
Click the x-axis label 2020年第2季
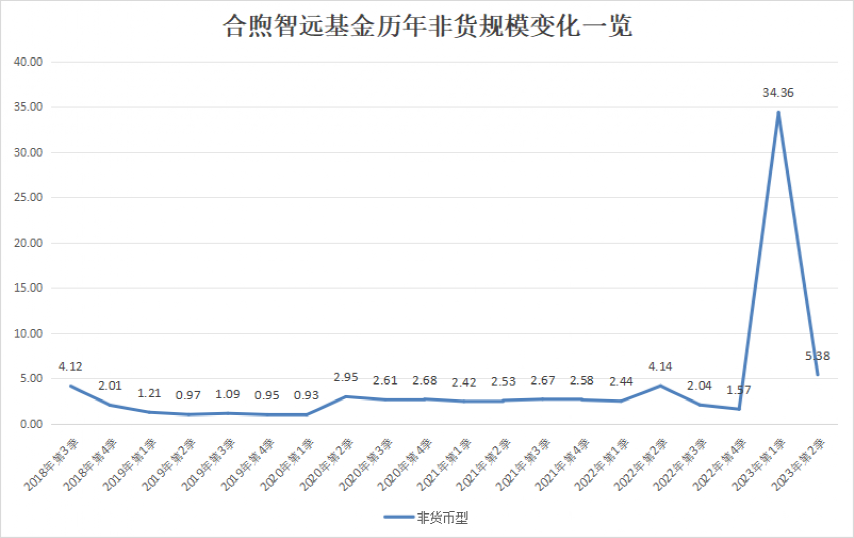point(327,464)
